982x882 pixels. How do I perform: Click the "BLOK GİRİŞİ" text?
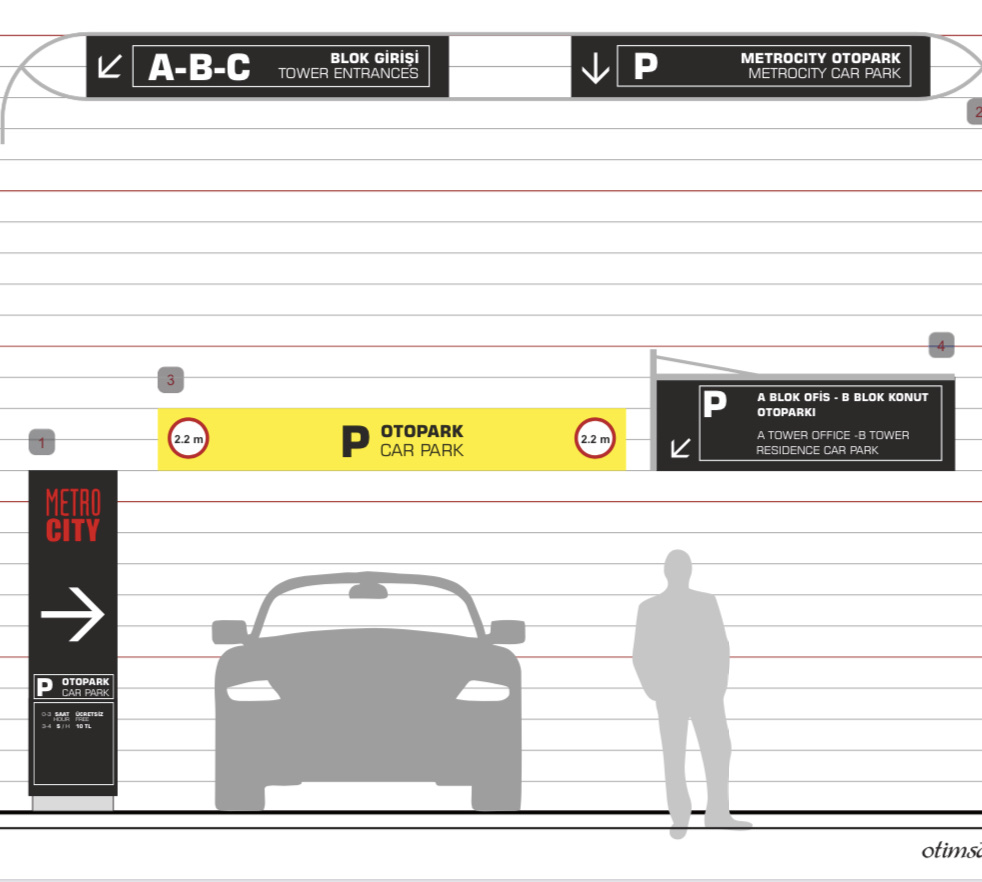click(x=375, y=58)
